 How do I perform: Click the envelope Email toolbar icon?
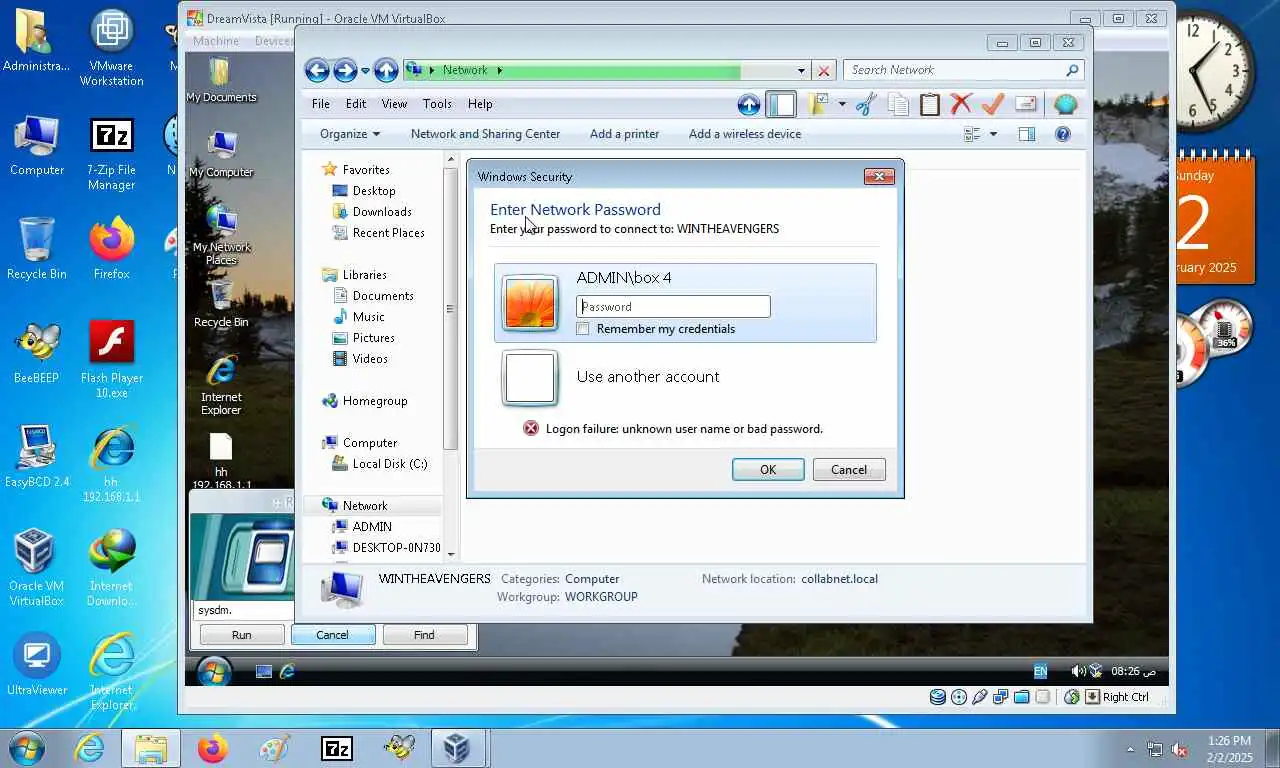click(1026, 104)
